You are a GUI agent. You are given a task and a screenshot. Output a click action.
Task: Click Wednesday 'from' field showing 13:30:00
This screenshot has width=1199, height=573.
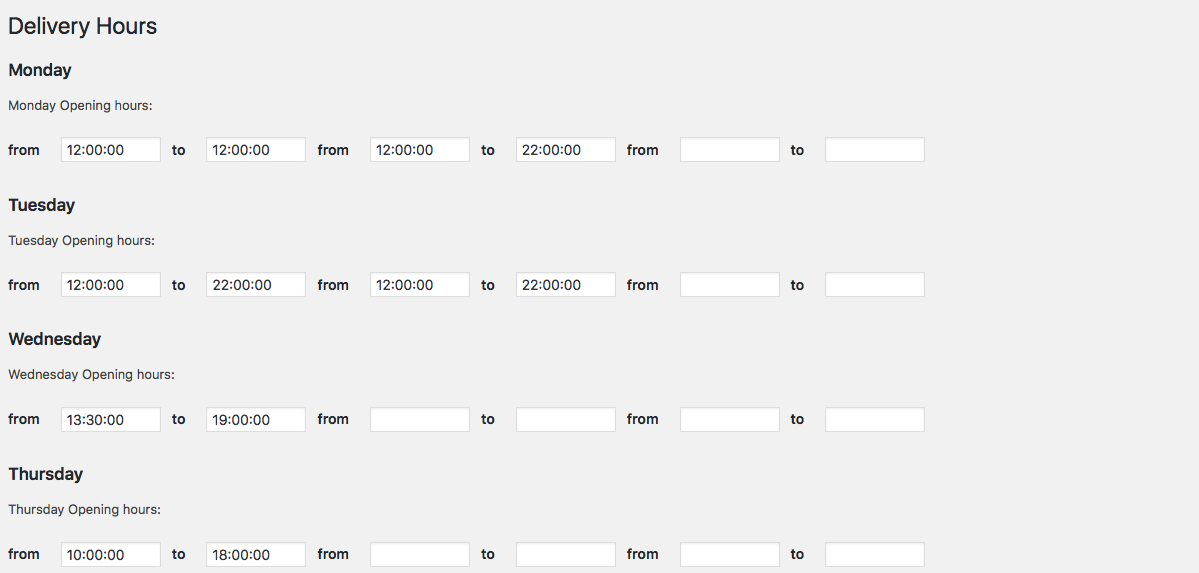tap(110, 420)
